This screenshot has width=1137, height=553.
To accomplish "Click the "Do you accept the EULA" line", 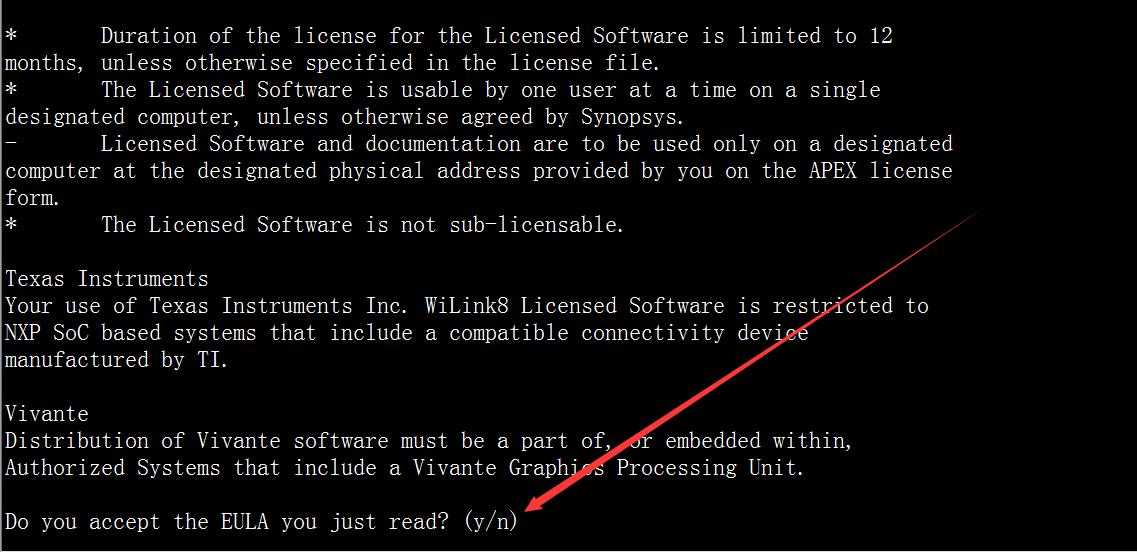I will point(262,521).
